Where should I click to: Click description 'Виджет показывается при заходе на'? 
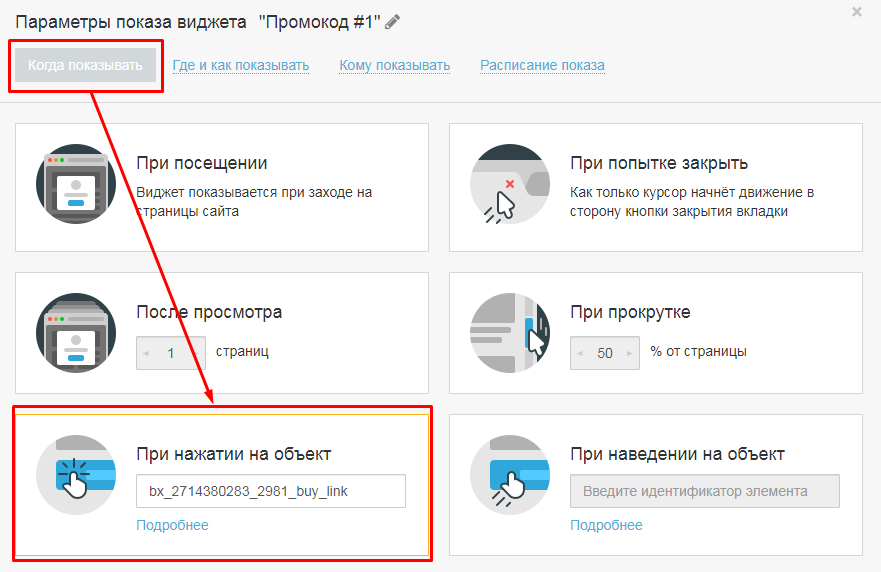(x=254, y=192)
